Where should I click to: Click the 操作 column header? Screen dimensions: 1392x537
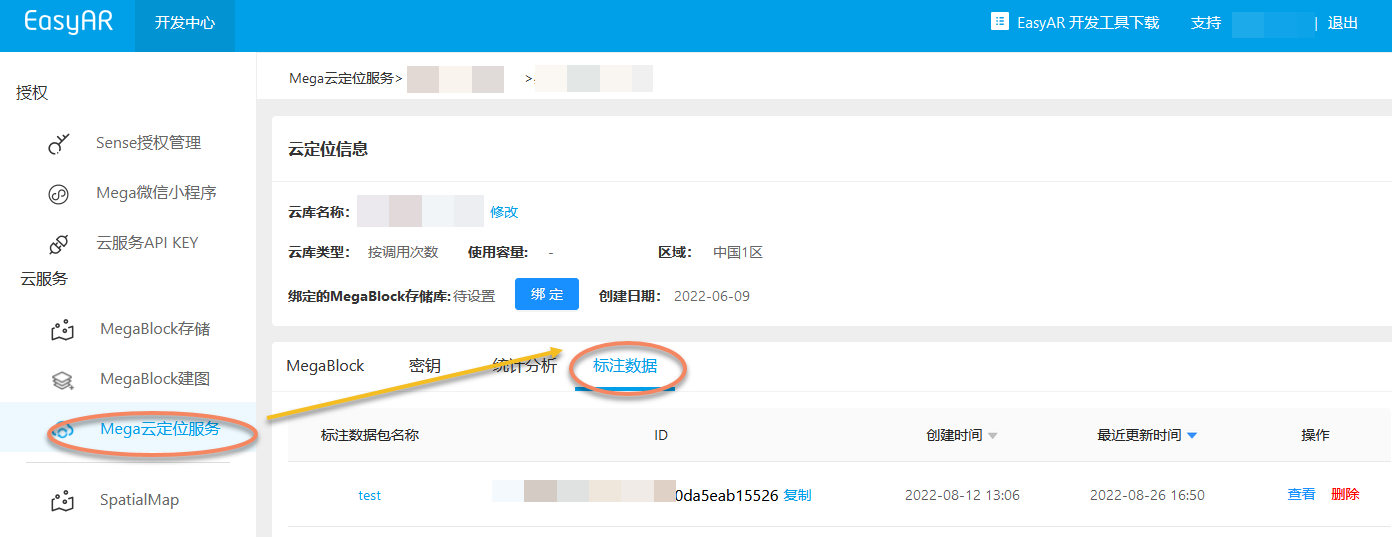pyautogui.click(x=1315, y=435)
